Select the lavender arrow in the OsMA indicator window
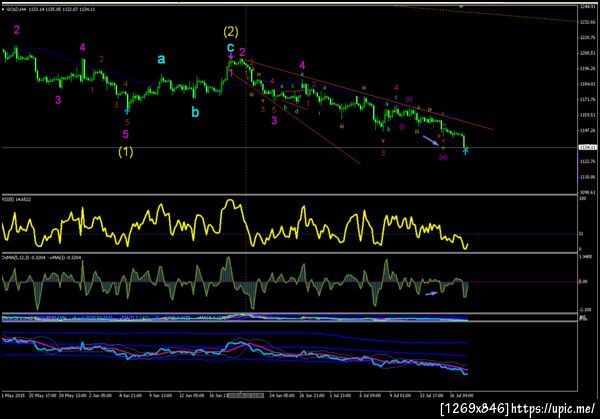 tap(432, 293)
